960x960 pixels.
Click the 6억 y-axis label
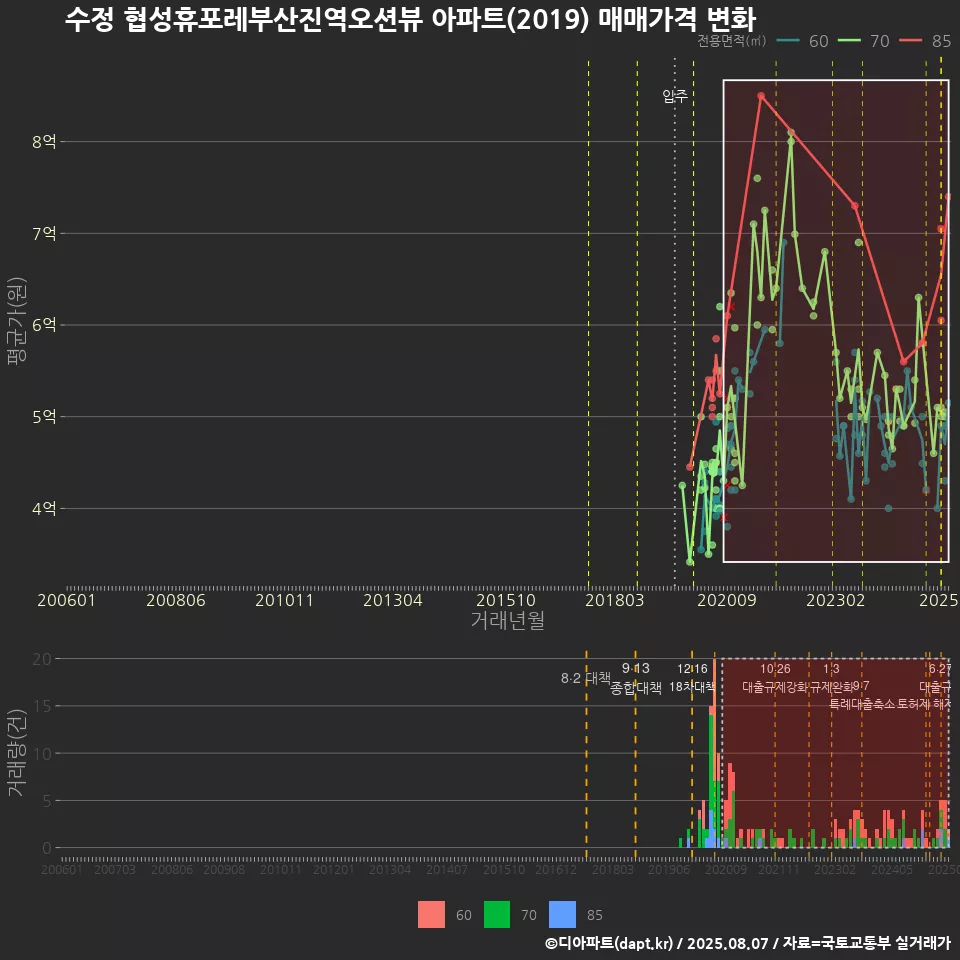(44, 325)
